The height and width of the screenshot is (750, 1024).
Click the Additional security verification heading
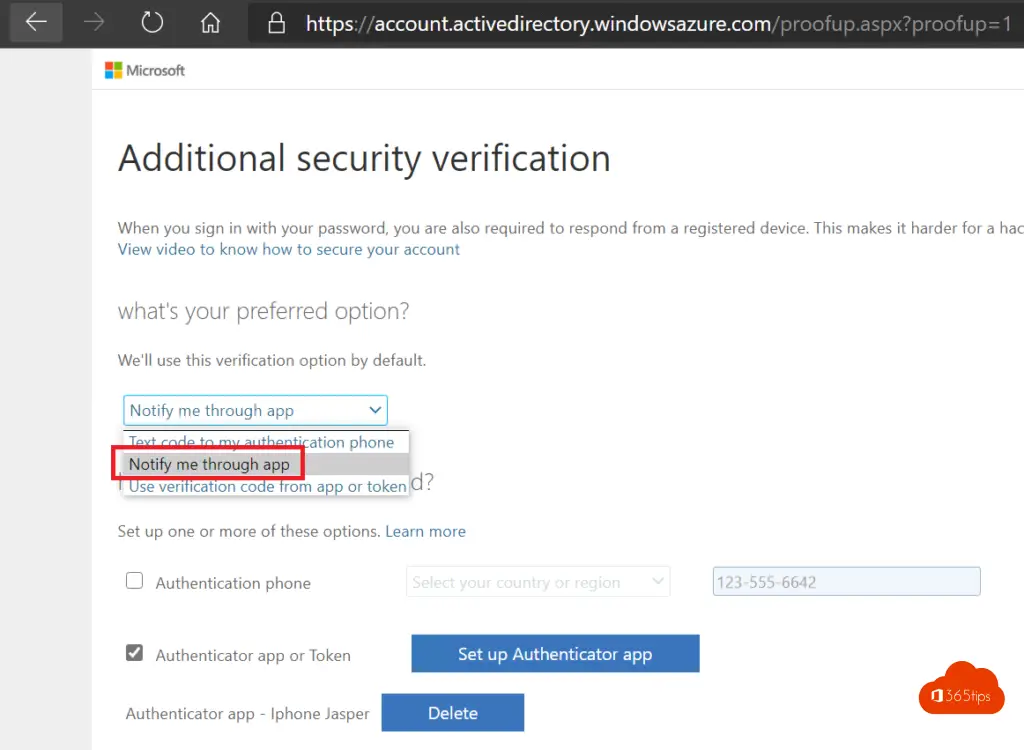[x=364, y=158]
